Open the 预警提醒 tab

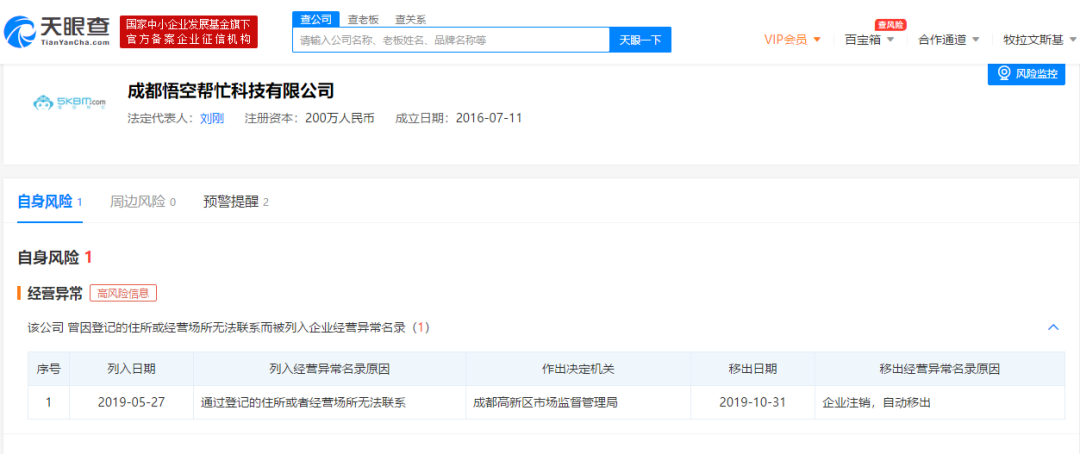[230, 202]
